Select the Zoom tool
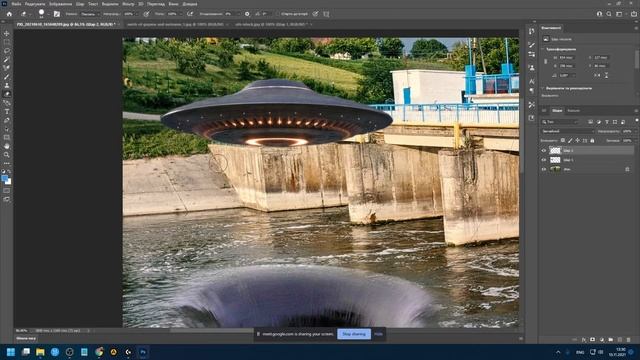The image size is (640, 360). 7,155
